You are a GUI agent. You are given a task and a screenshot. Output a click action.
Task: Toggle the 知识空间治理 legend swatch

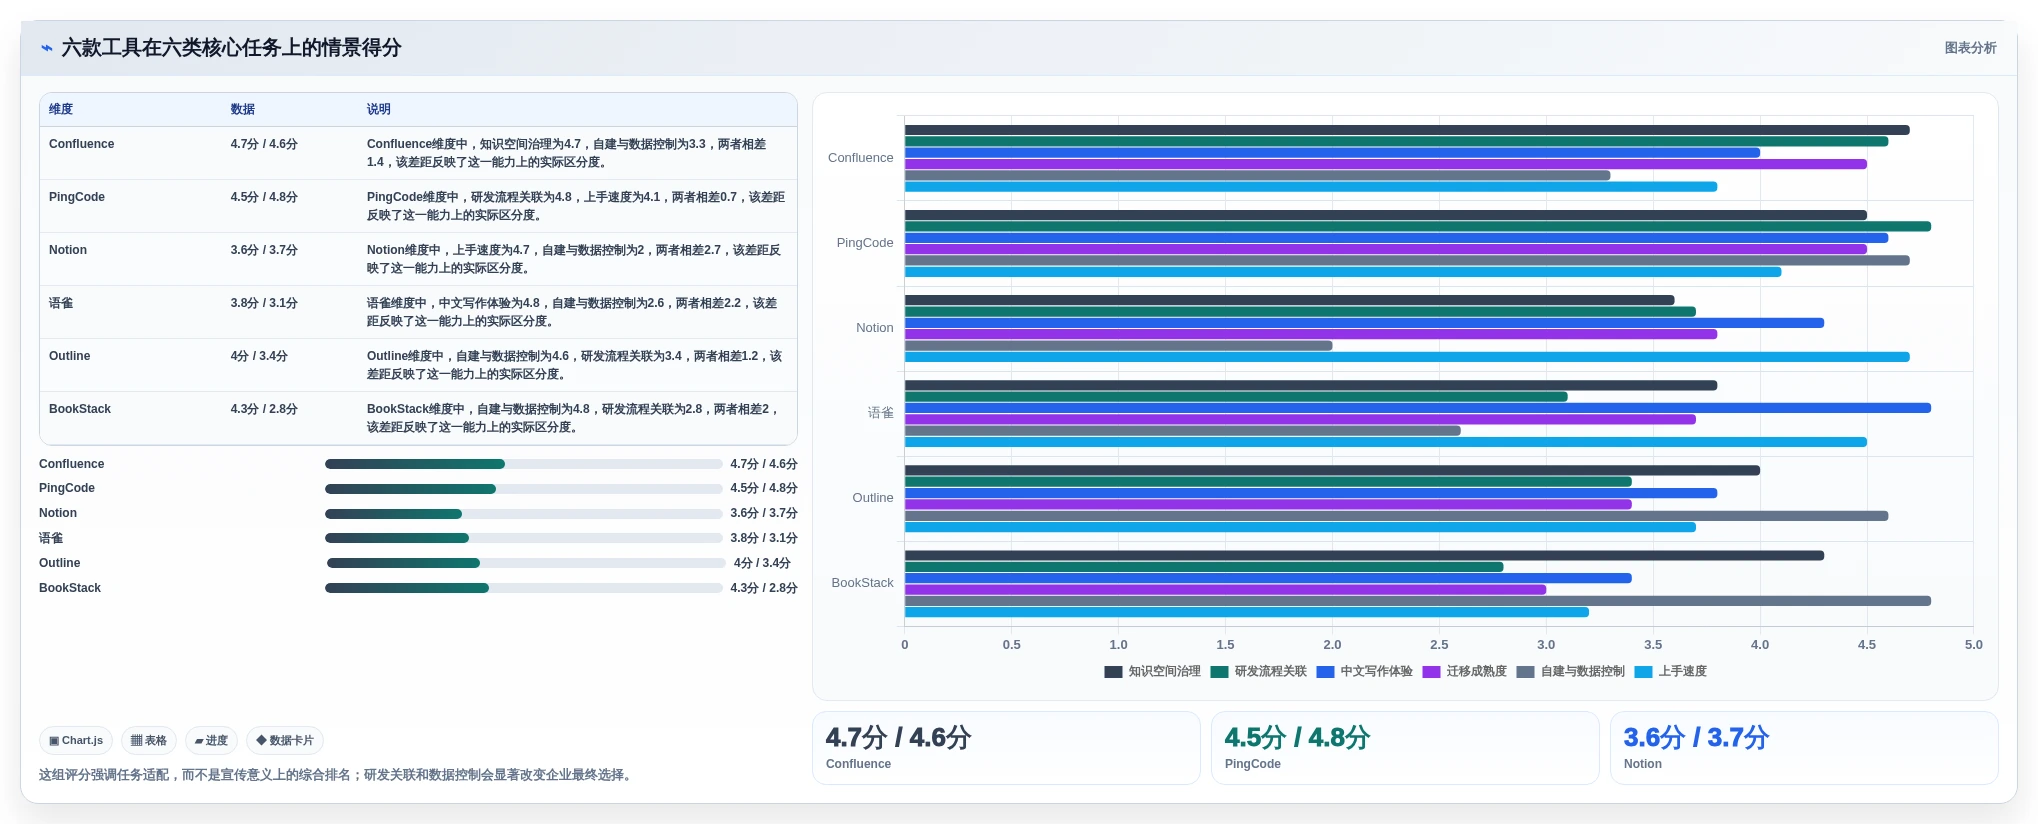1113,672
